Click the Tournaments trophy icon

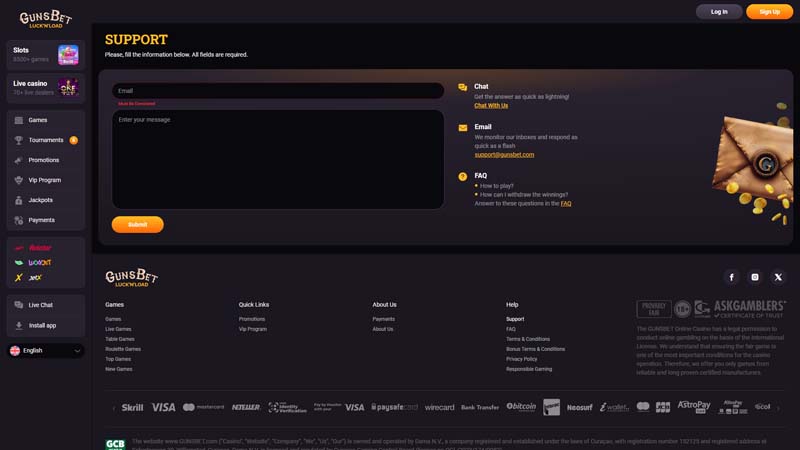click(19, 140)
